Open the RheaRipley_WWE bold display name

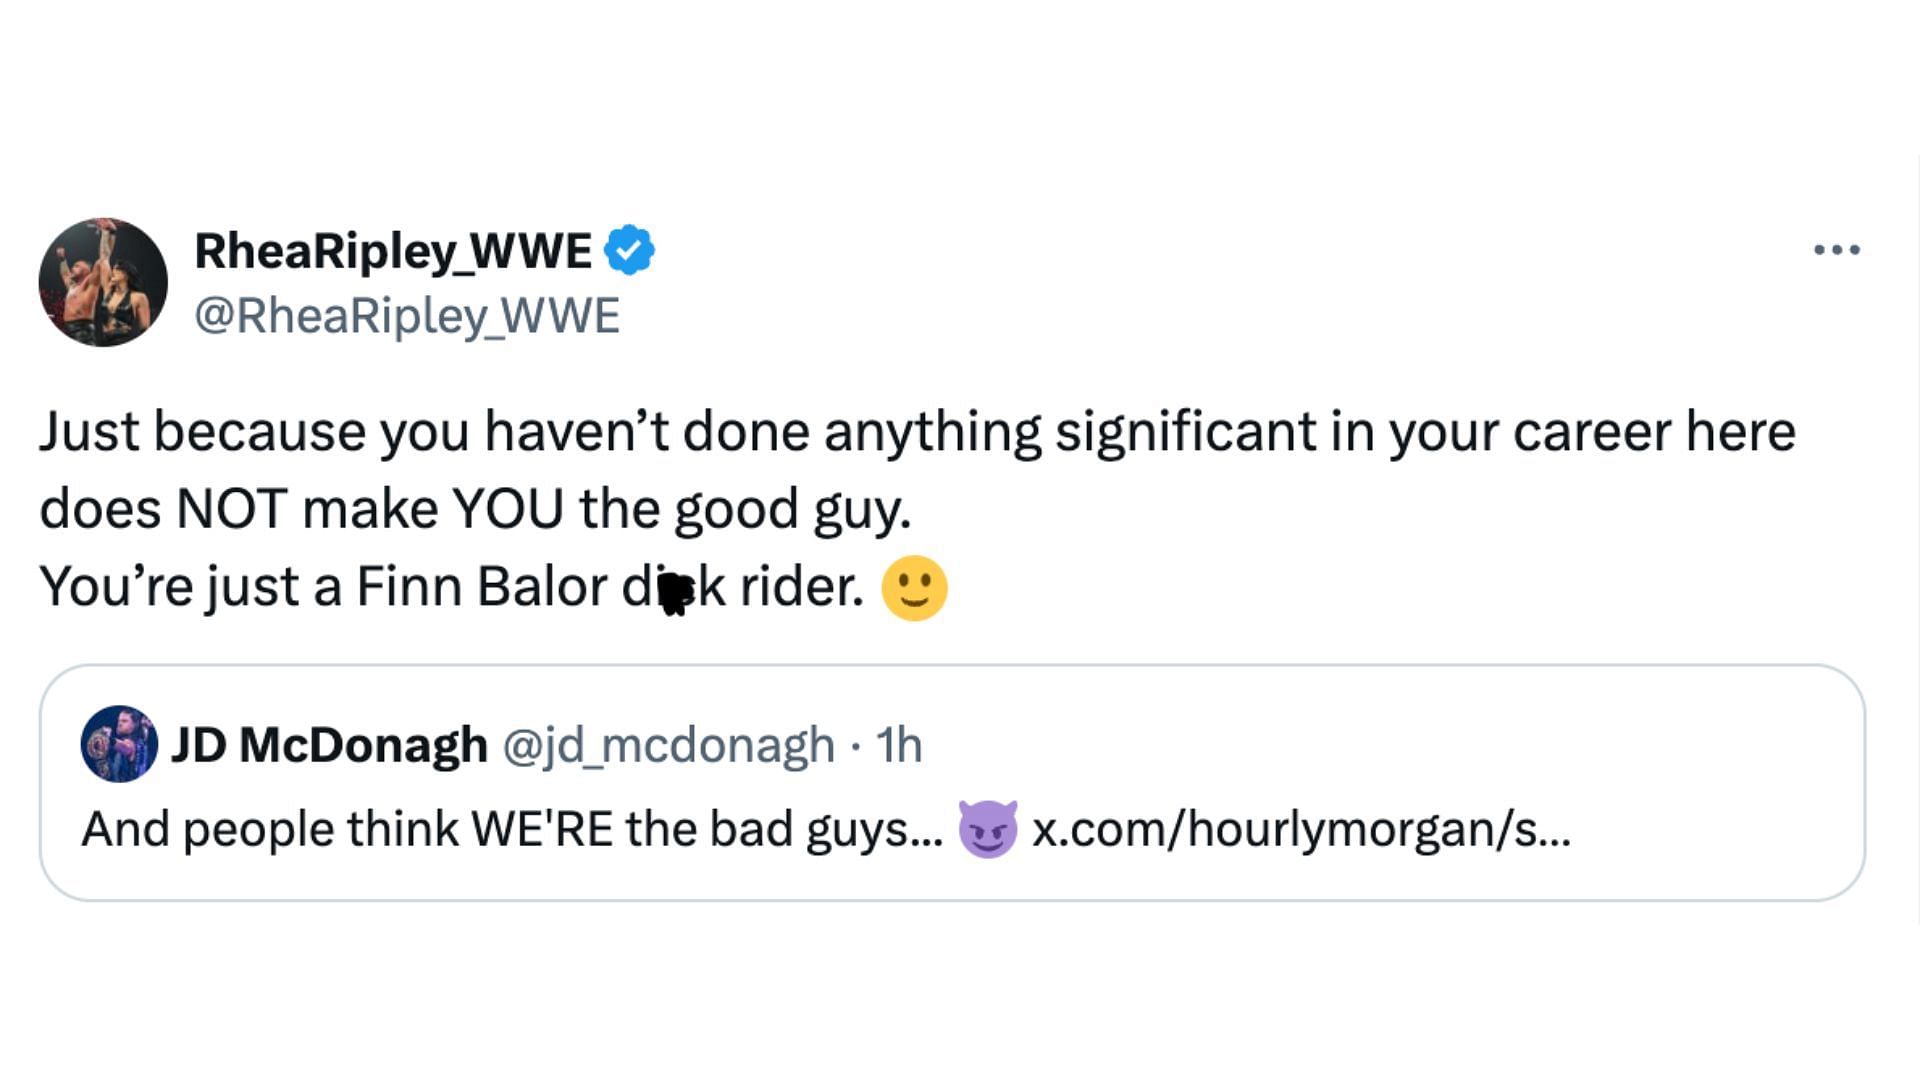tap(393, 250)
